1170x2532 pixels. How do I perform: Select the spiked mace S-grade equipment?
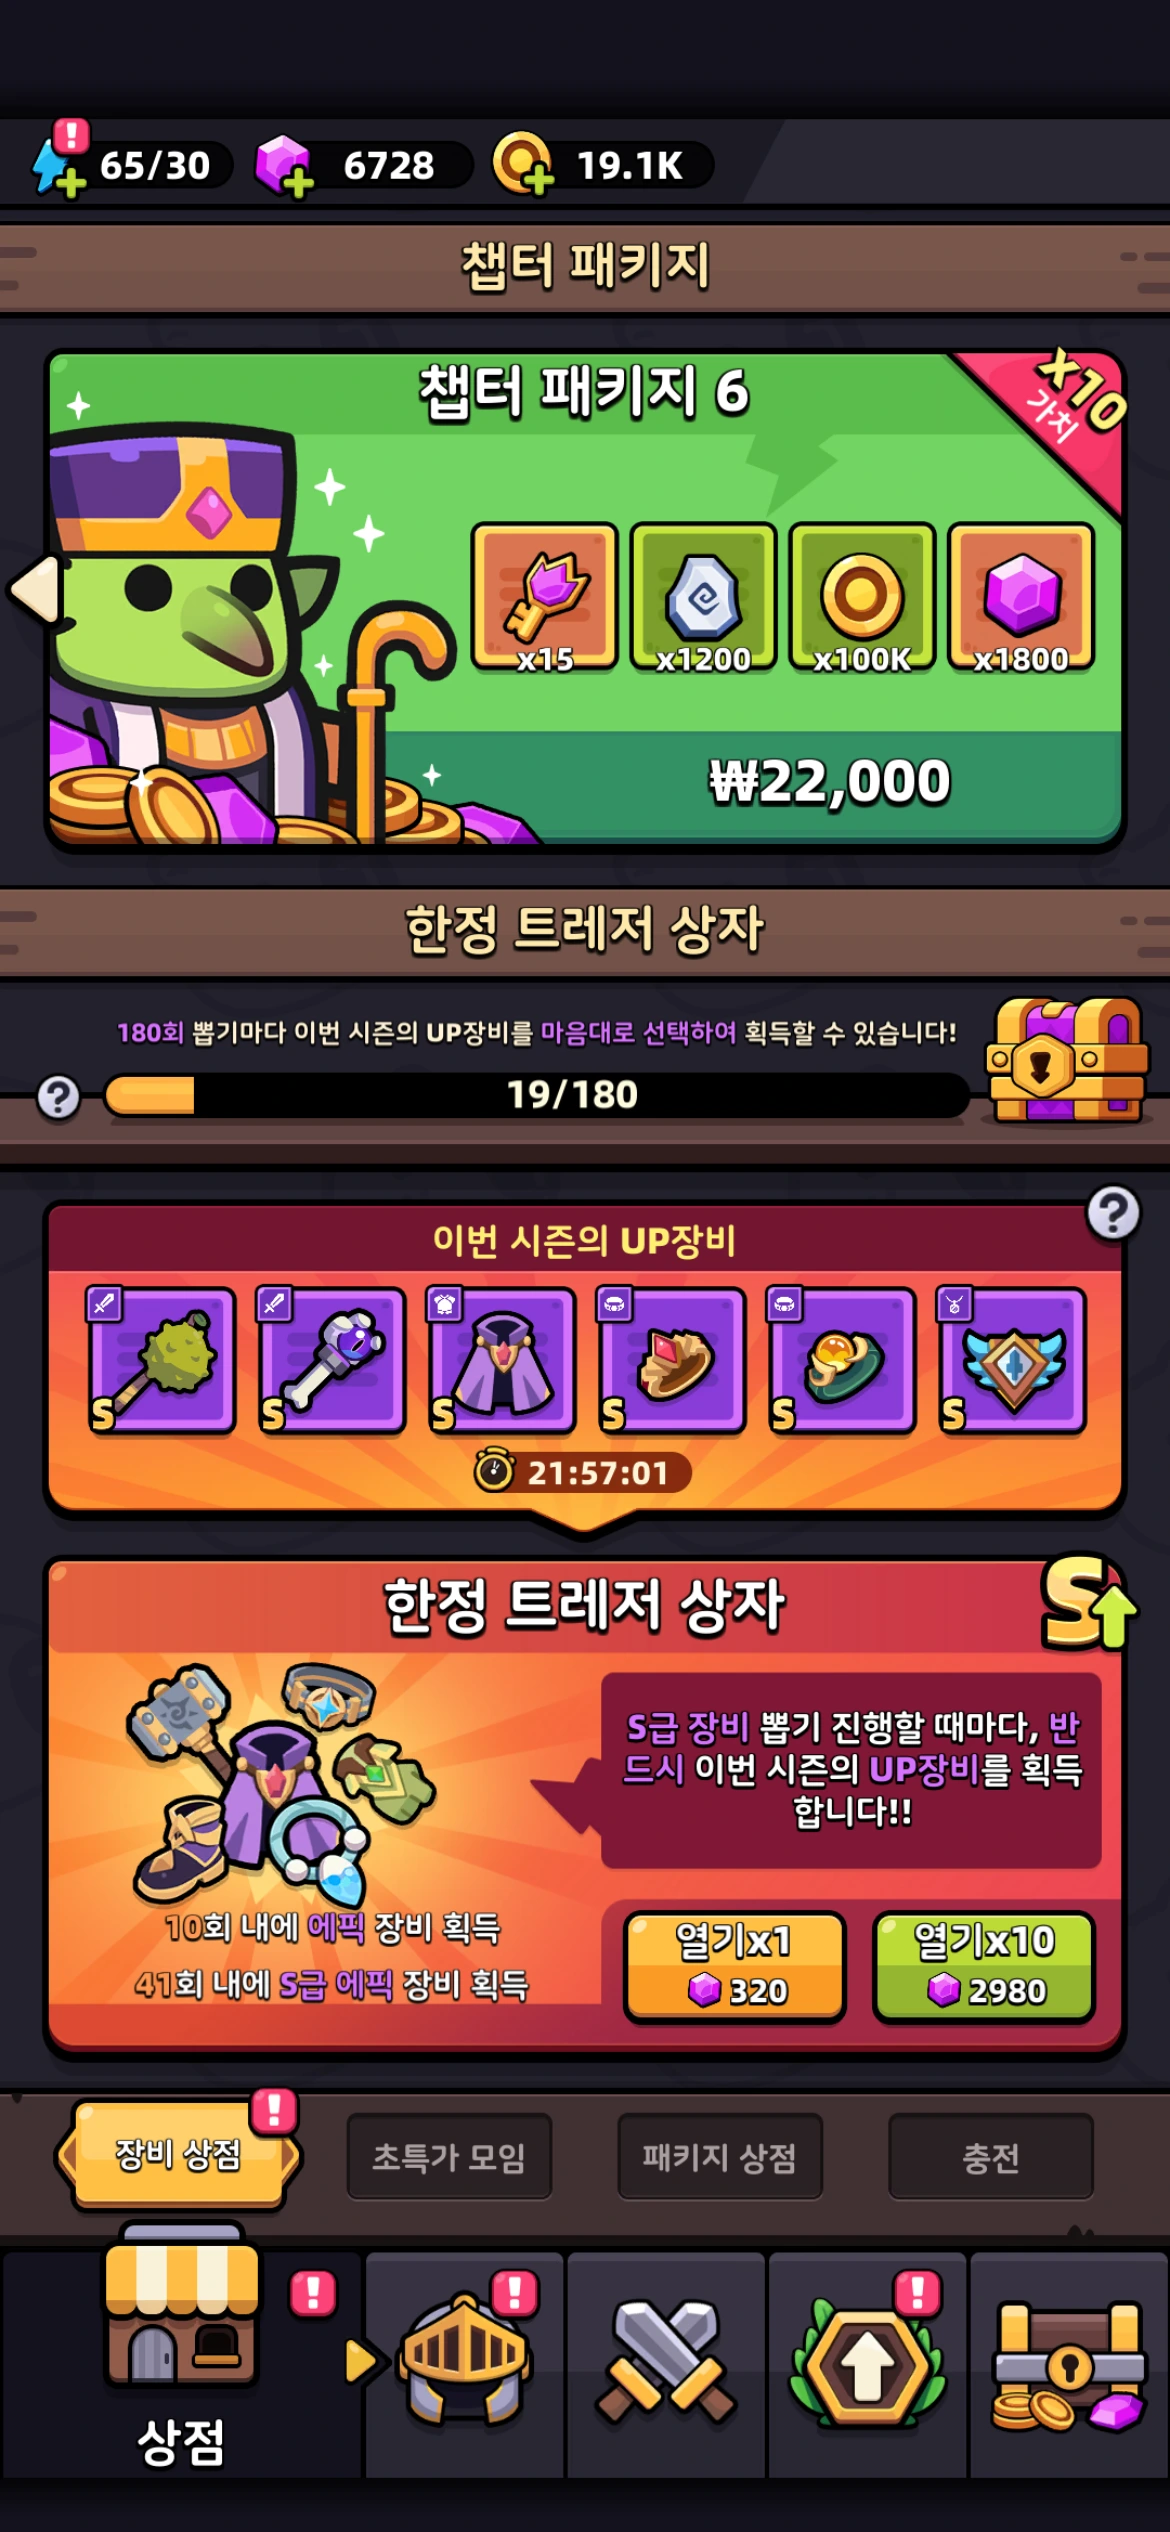point(162,1361)
